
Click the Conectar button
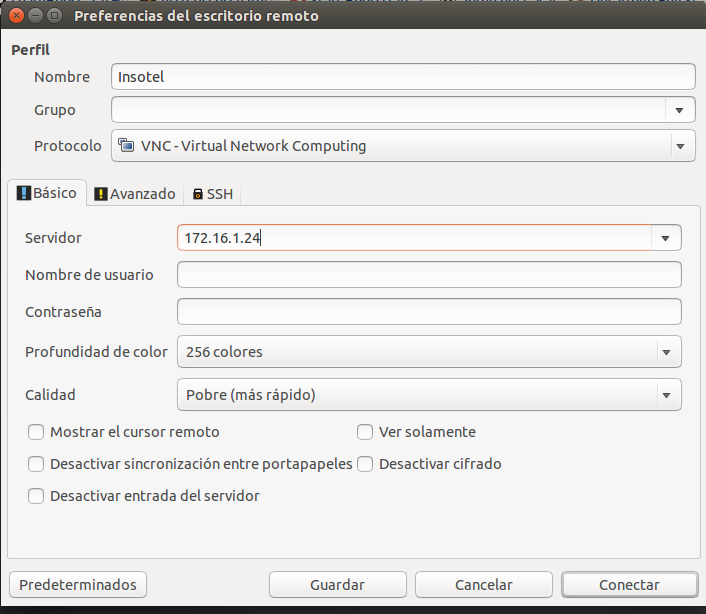tap(629, 584)
